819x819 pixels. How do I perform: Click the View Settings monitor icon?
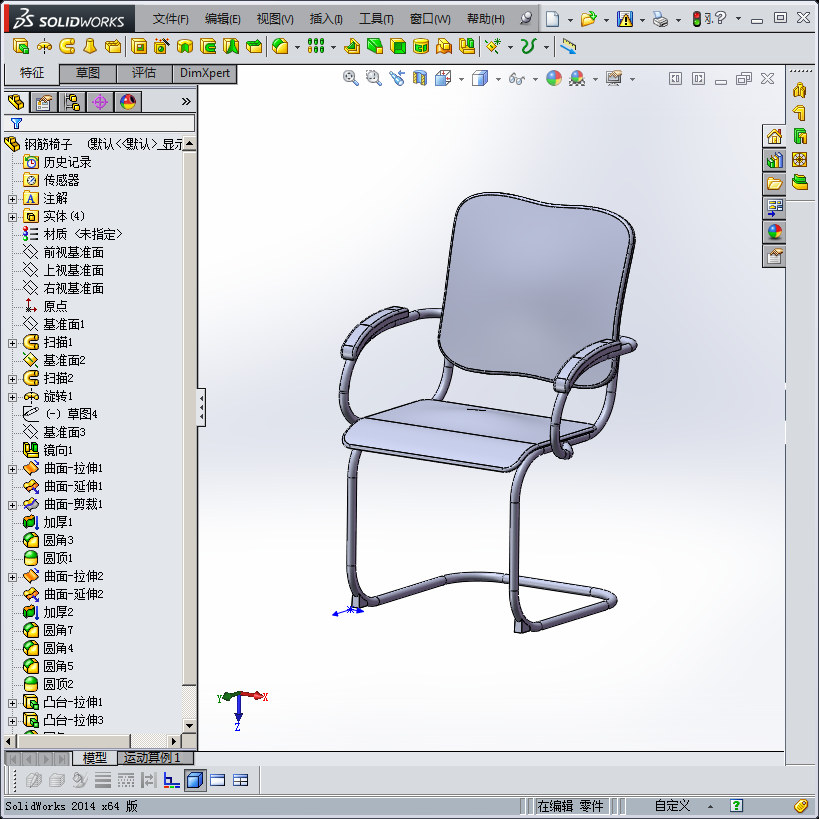(614, 79)
